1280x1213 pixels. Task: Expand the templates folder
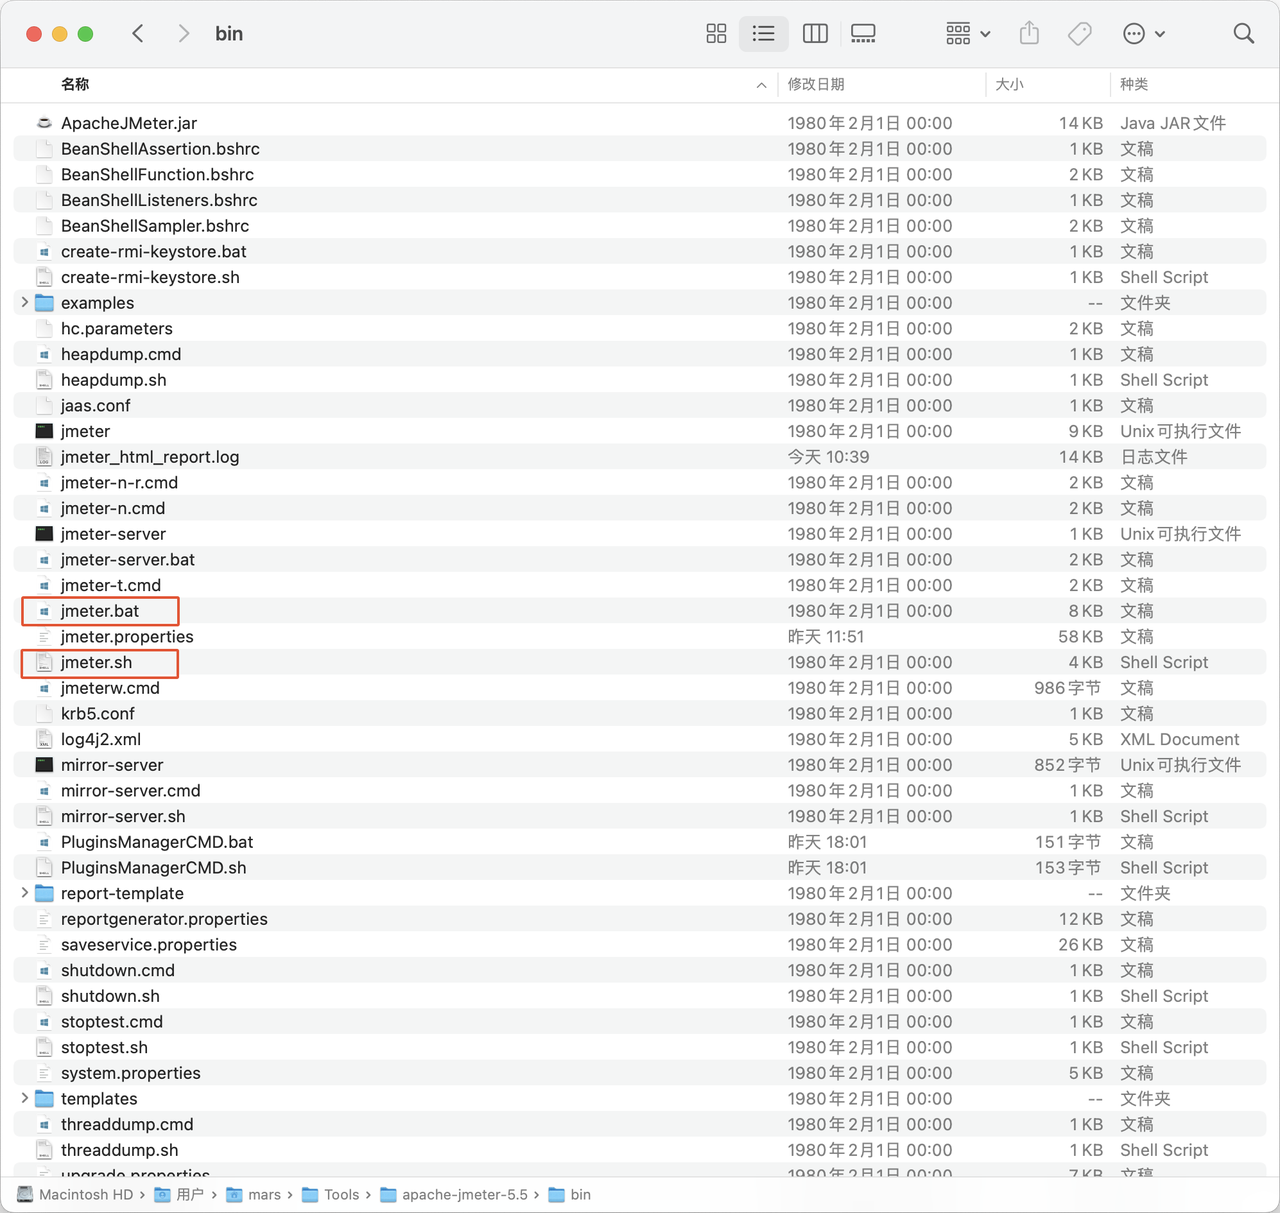tap(25, 1099)
